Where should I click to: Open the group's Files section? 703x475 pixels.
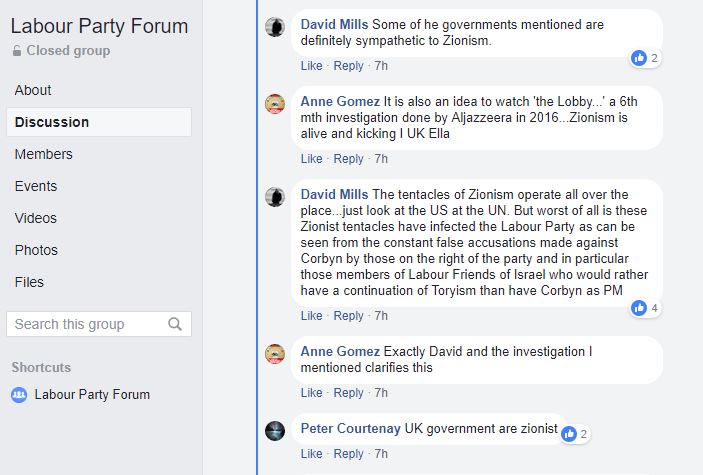(30, 282)
